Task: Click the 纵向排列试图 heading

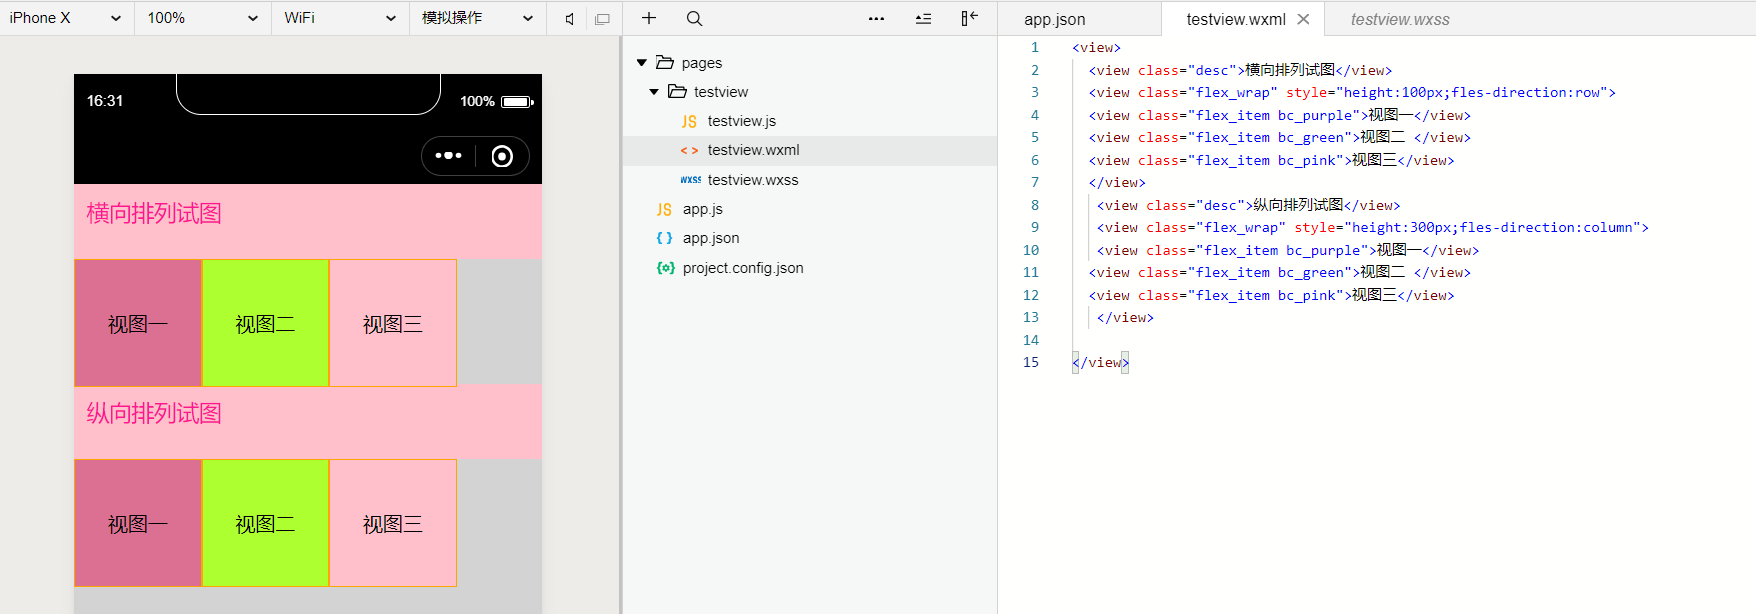Action: pyautogui.click(x=154, y=413)
